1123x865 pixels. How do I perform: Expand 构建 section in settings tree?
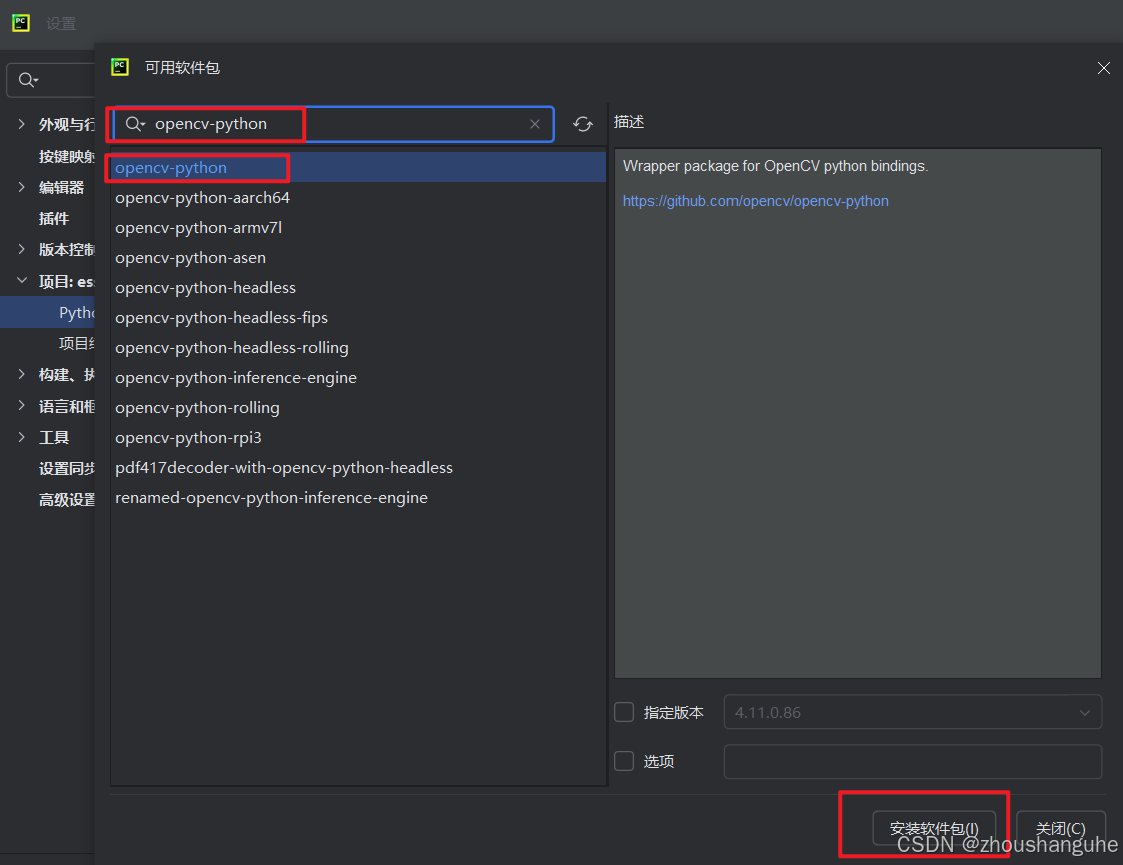click(21, 374)
